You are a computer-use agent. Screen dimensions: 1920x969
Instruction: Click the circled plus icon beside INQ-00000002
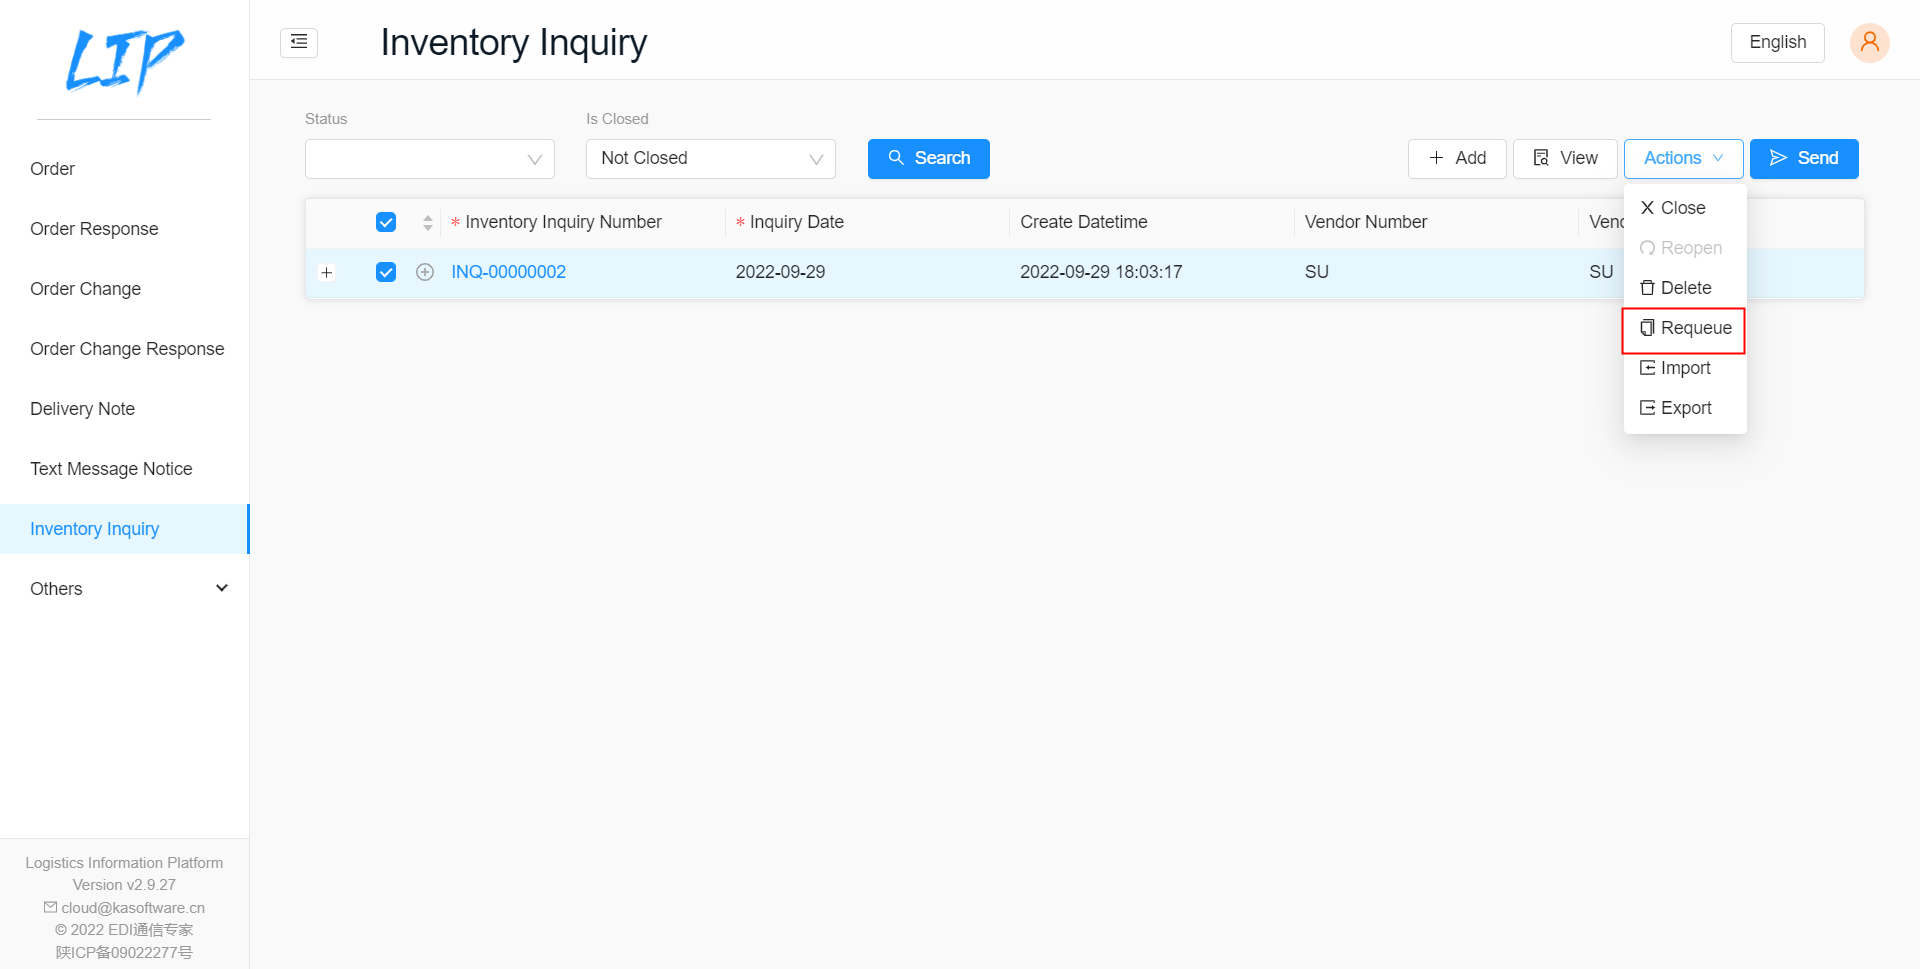pos(425,272)
